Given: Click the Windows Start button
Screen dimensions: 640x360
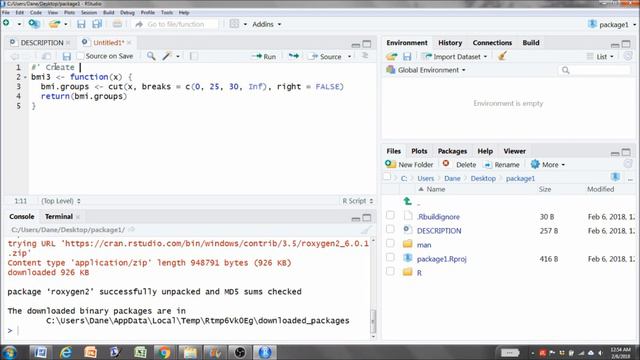Looking at the screenshot, I should point(9,352).
